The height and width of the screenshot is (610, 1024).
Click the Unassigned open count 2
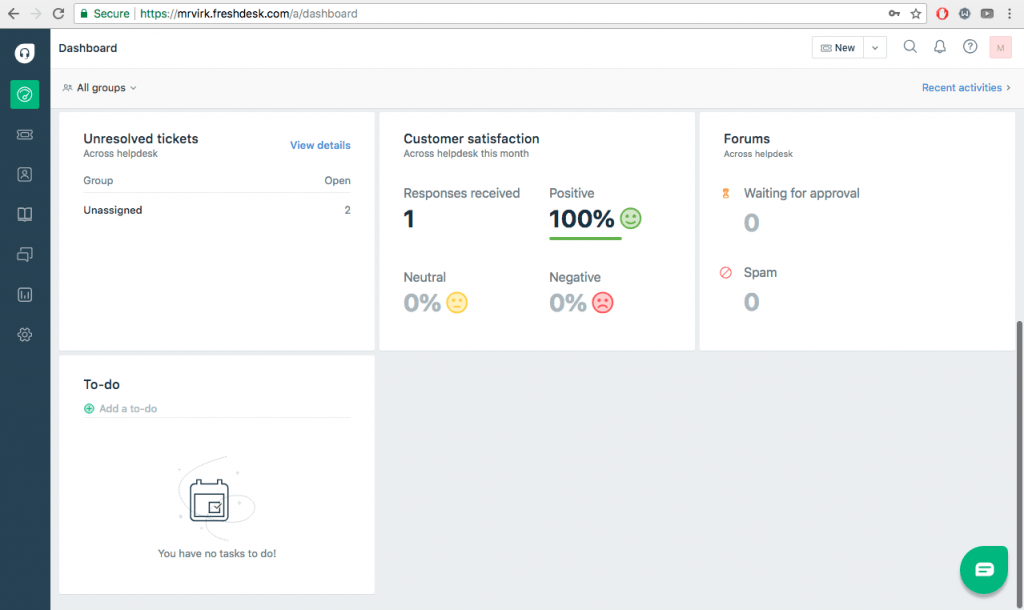[347, 210]
